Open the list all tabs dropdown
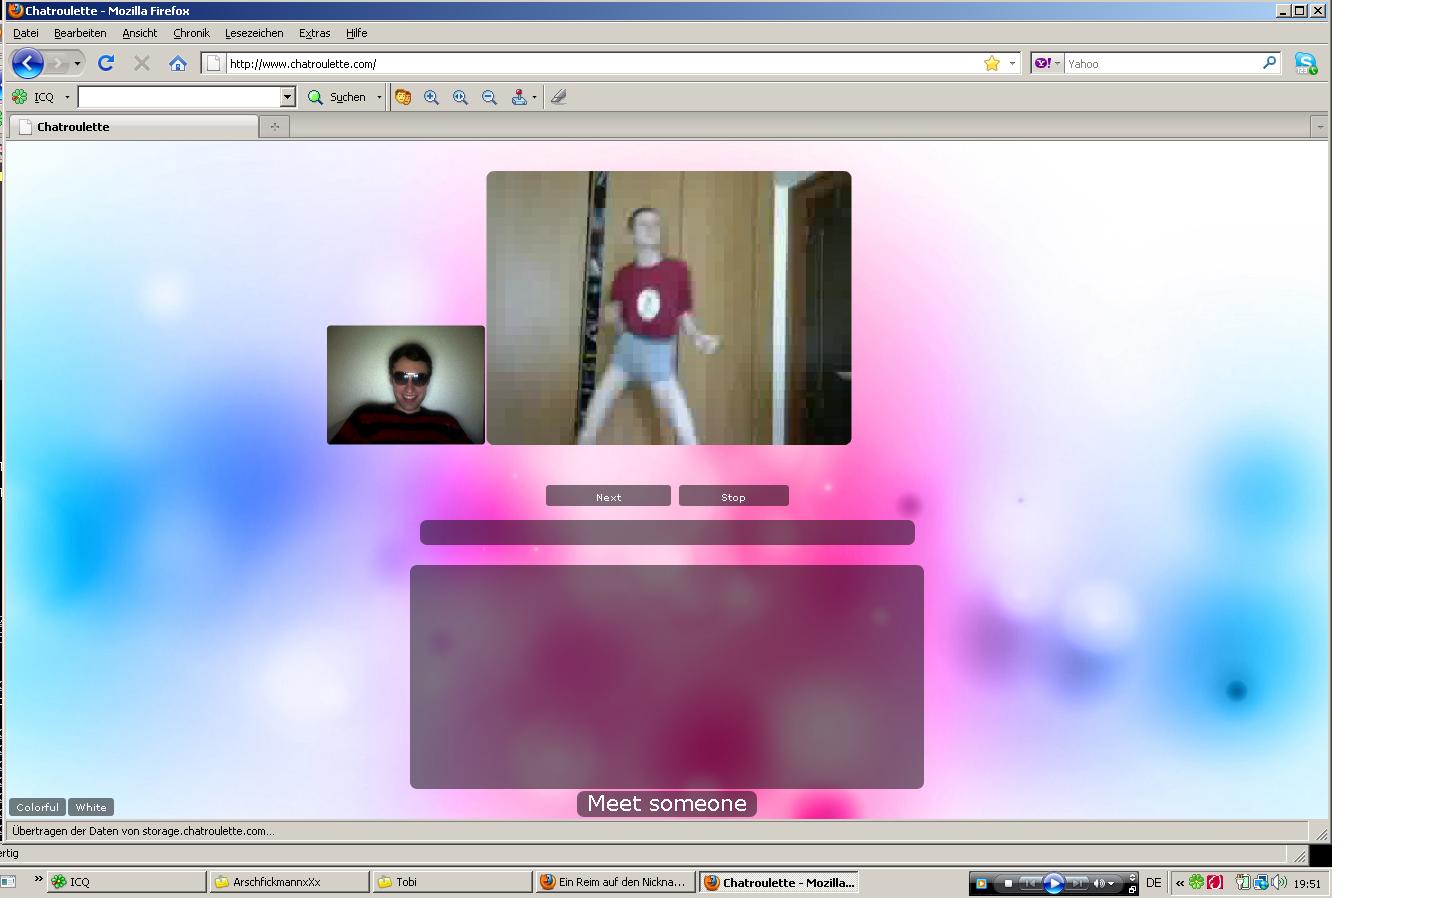This screenshot has height=900, width=1440. [1319, 126]
